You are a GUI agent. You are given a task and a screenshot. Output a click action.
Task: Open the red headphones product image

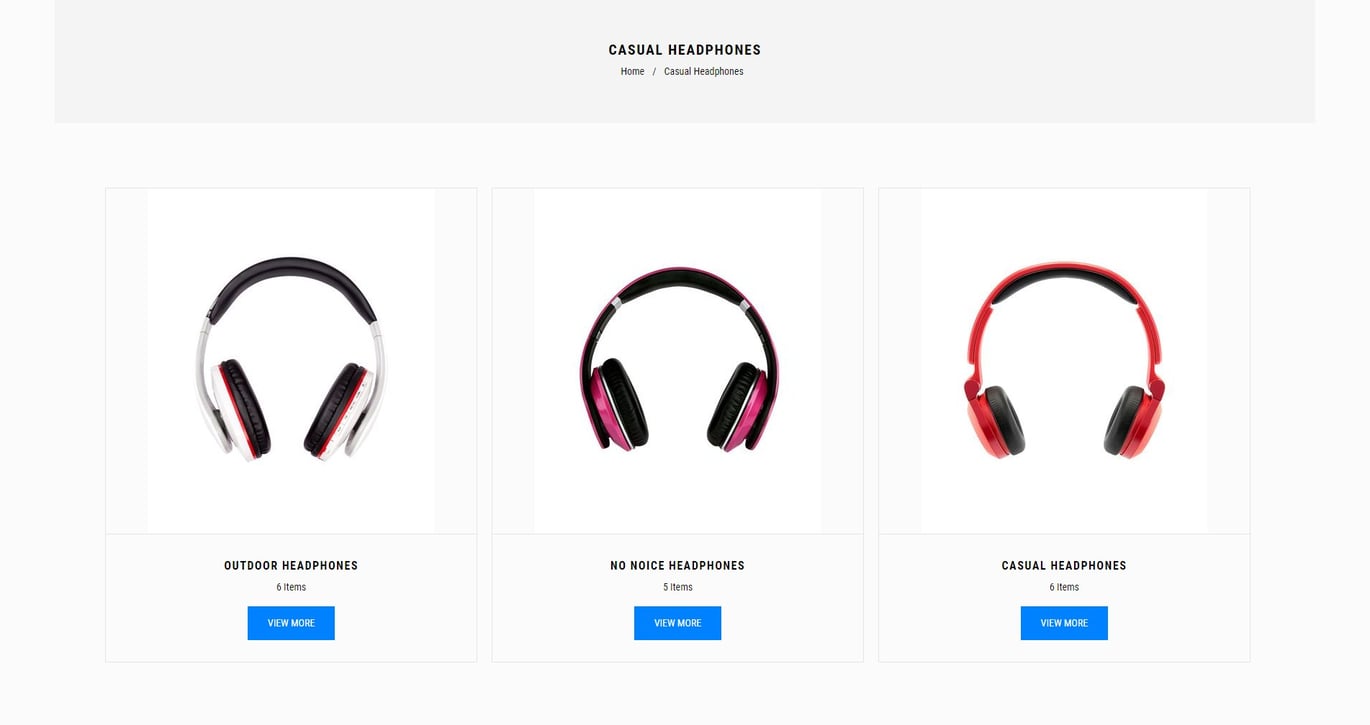[1064, 361]
